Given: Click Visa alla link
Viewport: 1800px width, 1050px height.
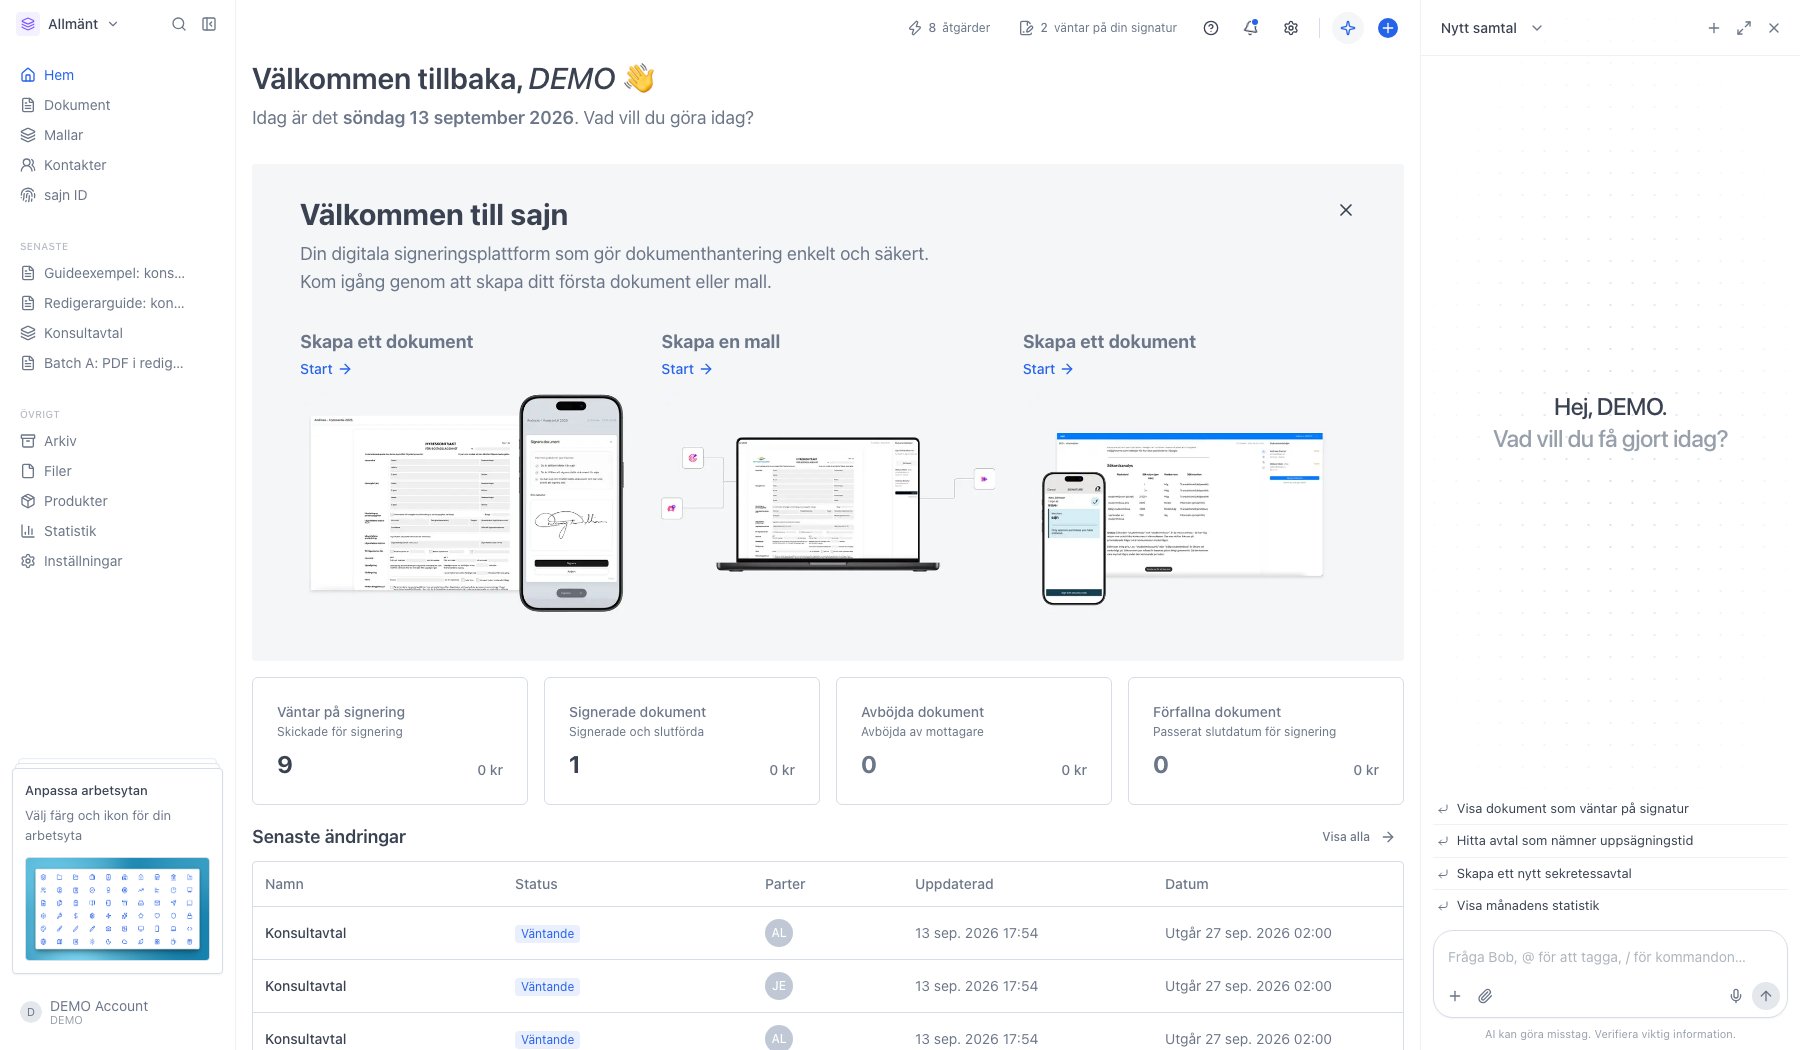Looking at the screenshot, I should (x=1357, y=837).
